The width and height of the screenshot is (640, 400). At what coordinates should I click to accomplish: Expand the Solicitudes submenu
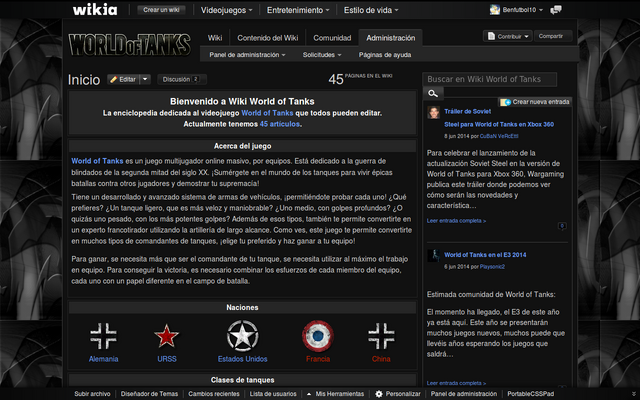[x=322, y=55]
